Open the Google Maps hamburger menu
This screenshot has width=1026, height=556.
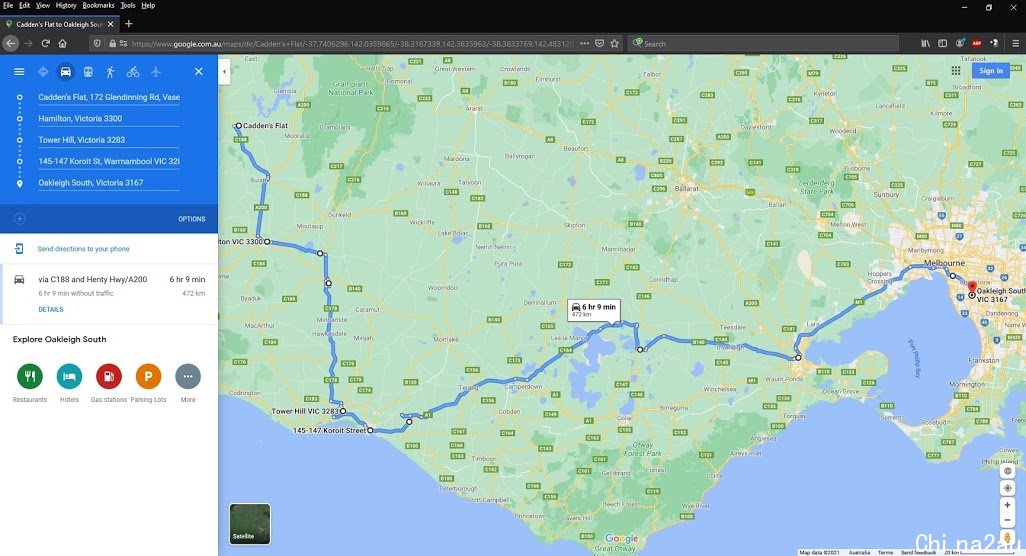19,71
